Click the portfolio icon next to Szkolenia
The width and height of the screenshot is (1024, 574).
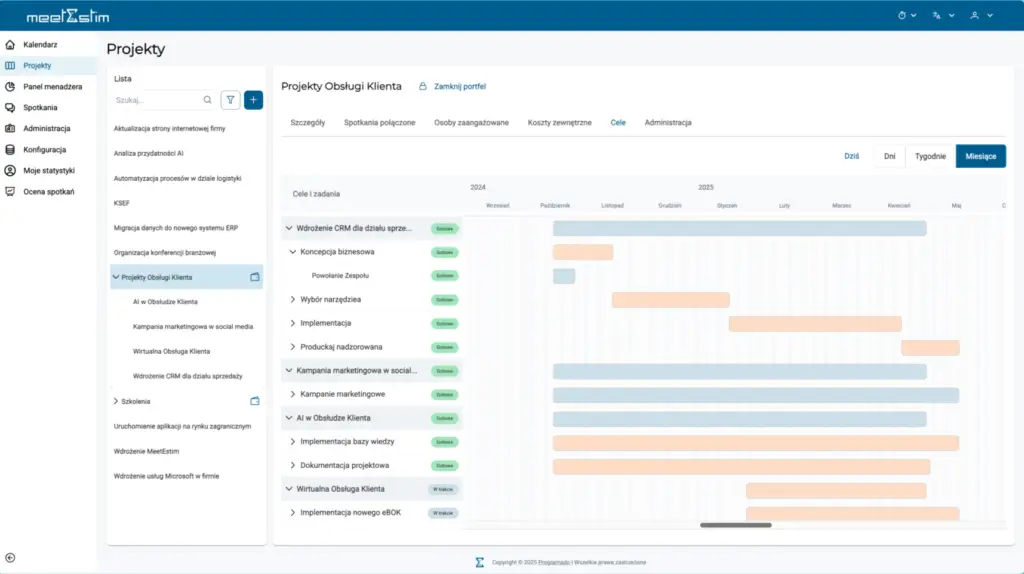pyautogui.click(x=254, y=401)
